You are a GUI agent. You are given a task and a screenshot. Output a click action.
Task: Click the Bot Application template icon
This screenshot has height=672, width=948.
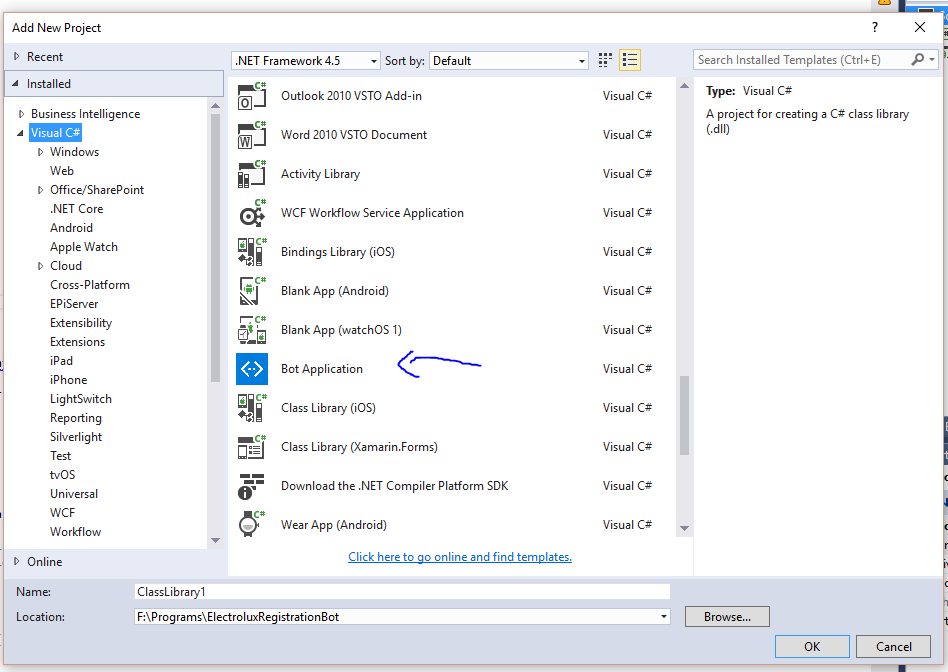click(x=252, y=369)
